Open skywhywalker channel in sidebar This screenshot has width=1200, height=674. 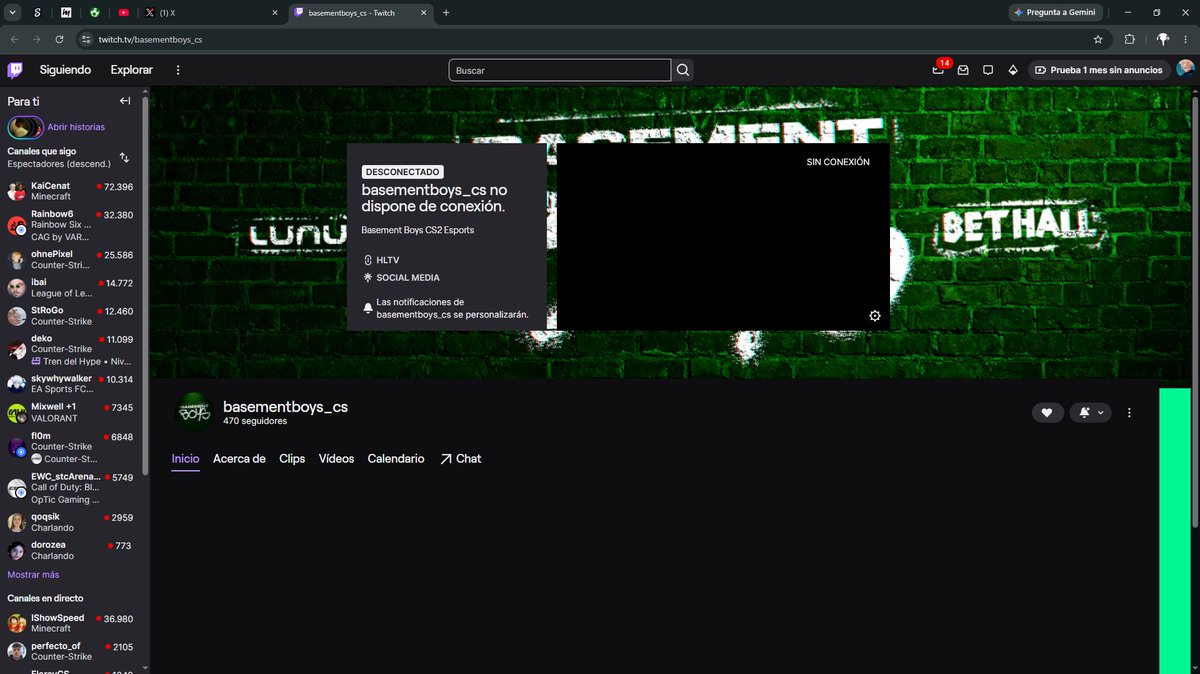(x=73, y=384)
